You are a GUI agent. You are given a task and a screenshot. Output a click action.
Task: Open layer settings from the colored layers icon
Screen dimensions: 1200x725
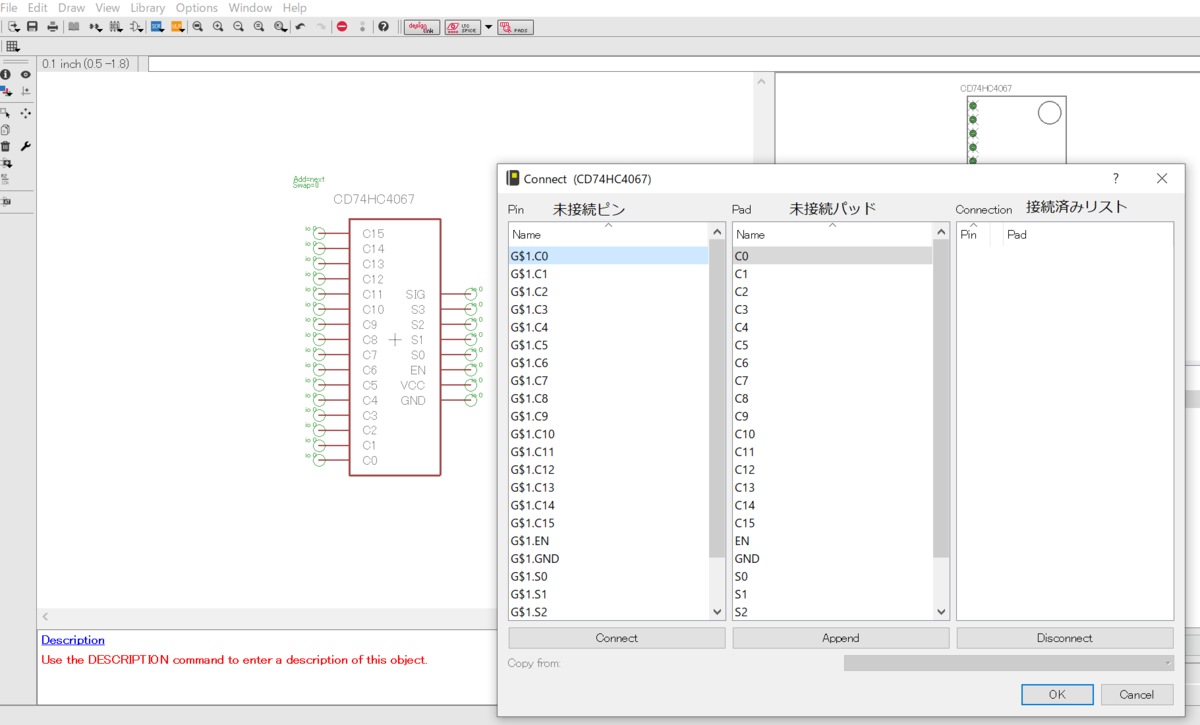pyautogui.click(x=6, y=91)
